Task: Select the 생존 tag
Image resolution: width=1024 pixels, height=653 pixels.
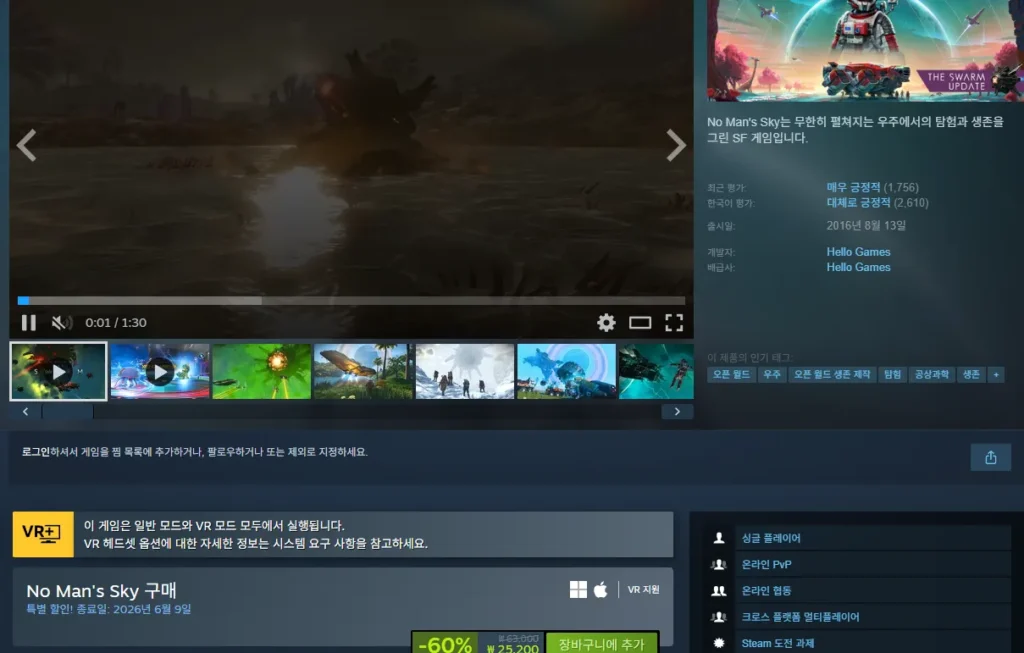Action: [x=972, y=375]
